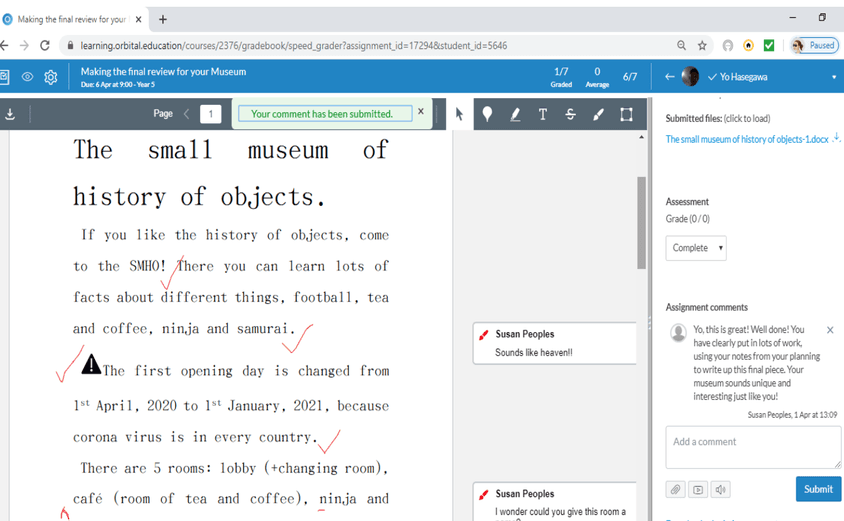Pick the free draw brush tool

point(598,114)
